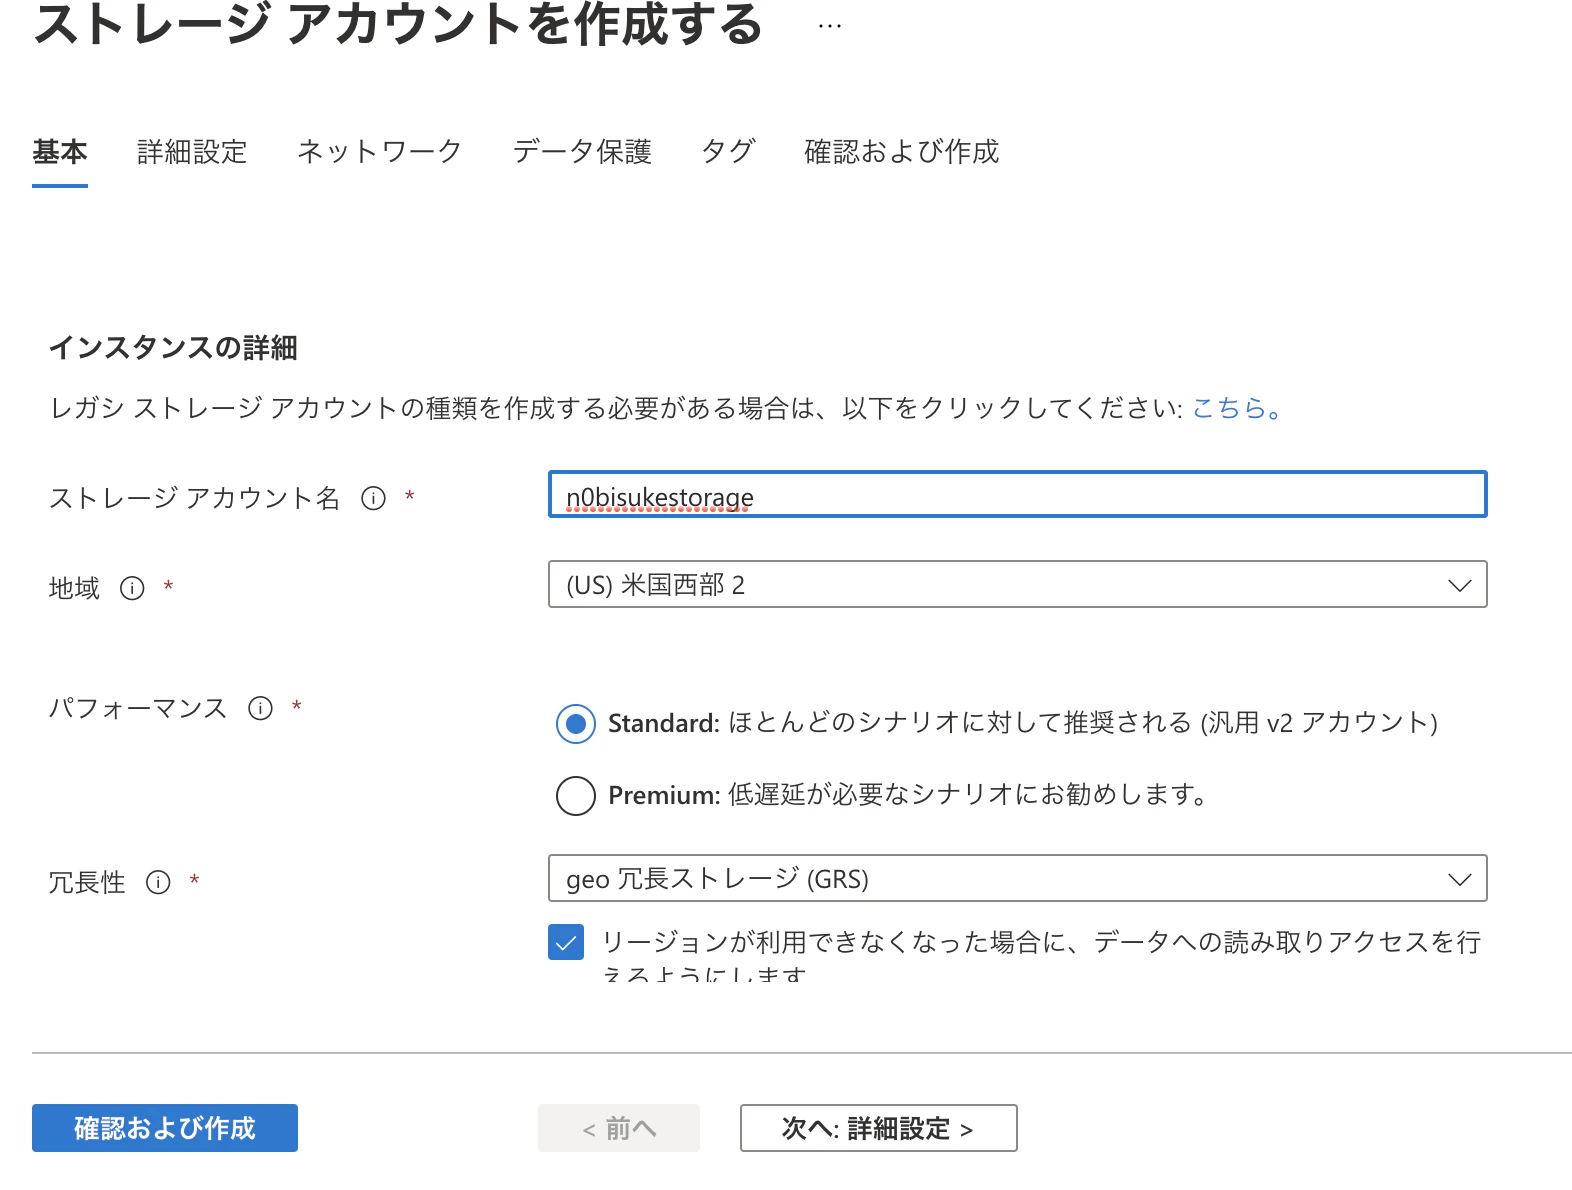Click the blue 確認および作成 button
Image resolution: width=1572 pixels, height=1190 pixels.
point(165,1128)
